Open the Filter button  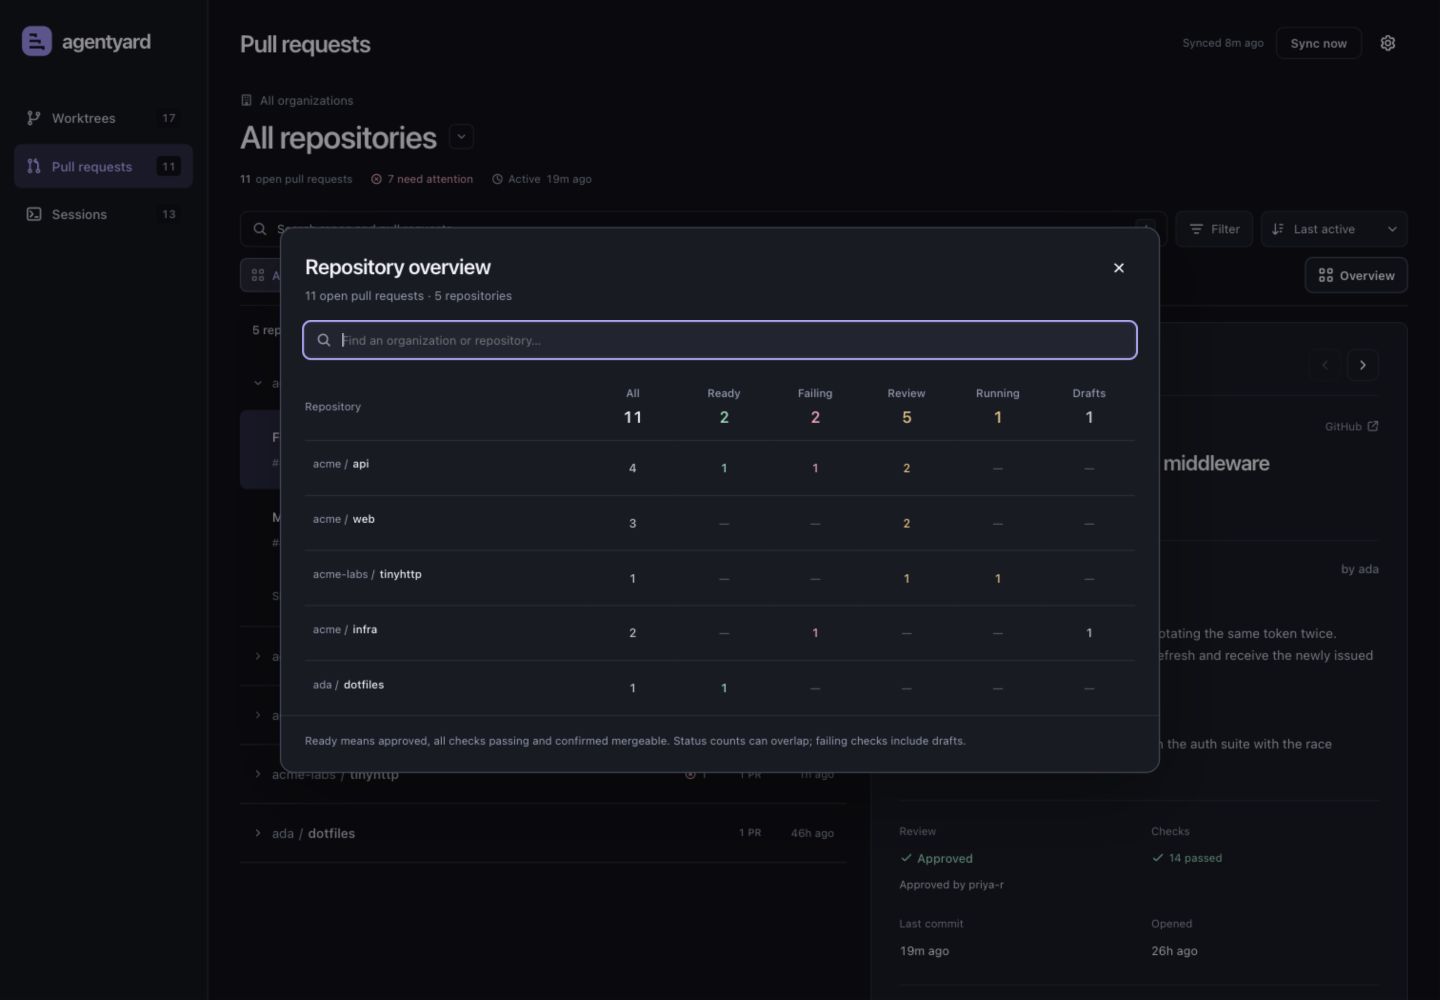(x=1214, y=229)
